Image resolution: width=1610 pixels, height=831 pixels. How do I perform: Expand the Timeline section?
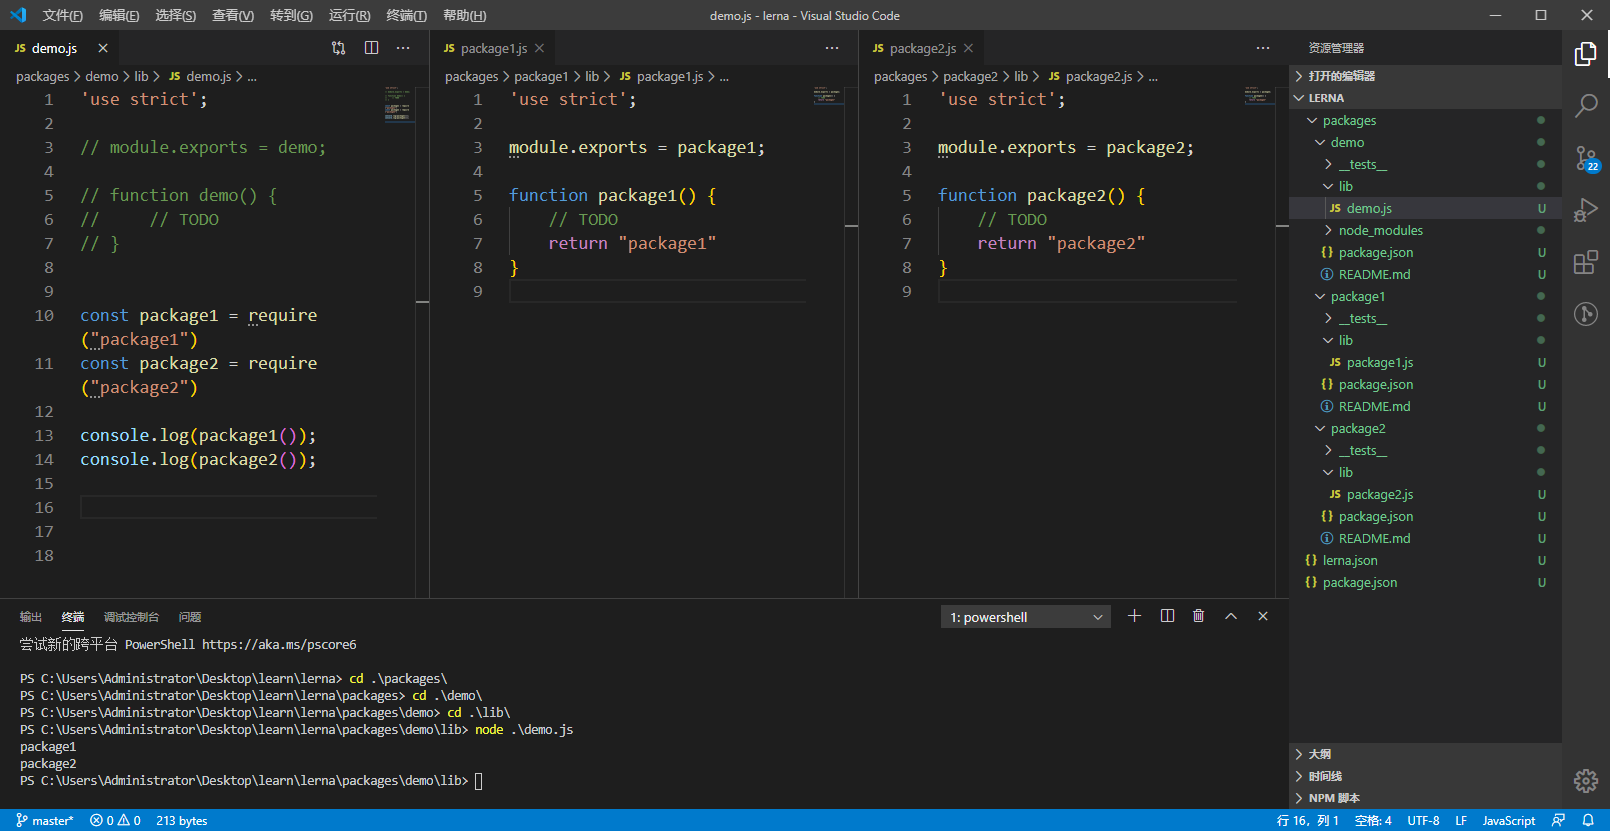click(1425, 776)
